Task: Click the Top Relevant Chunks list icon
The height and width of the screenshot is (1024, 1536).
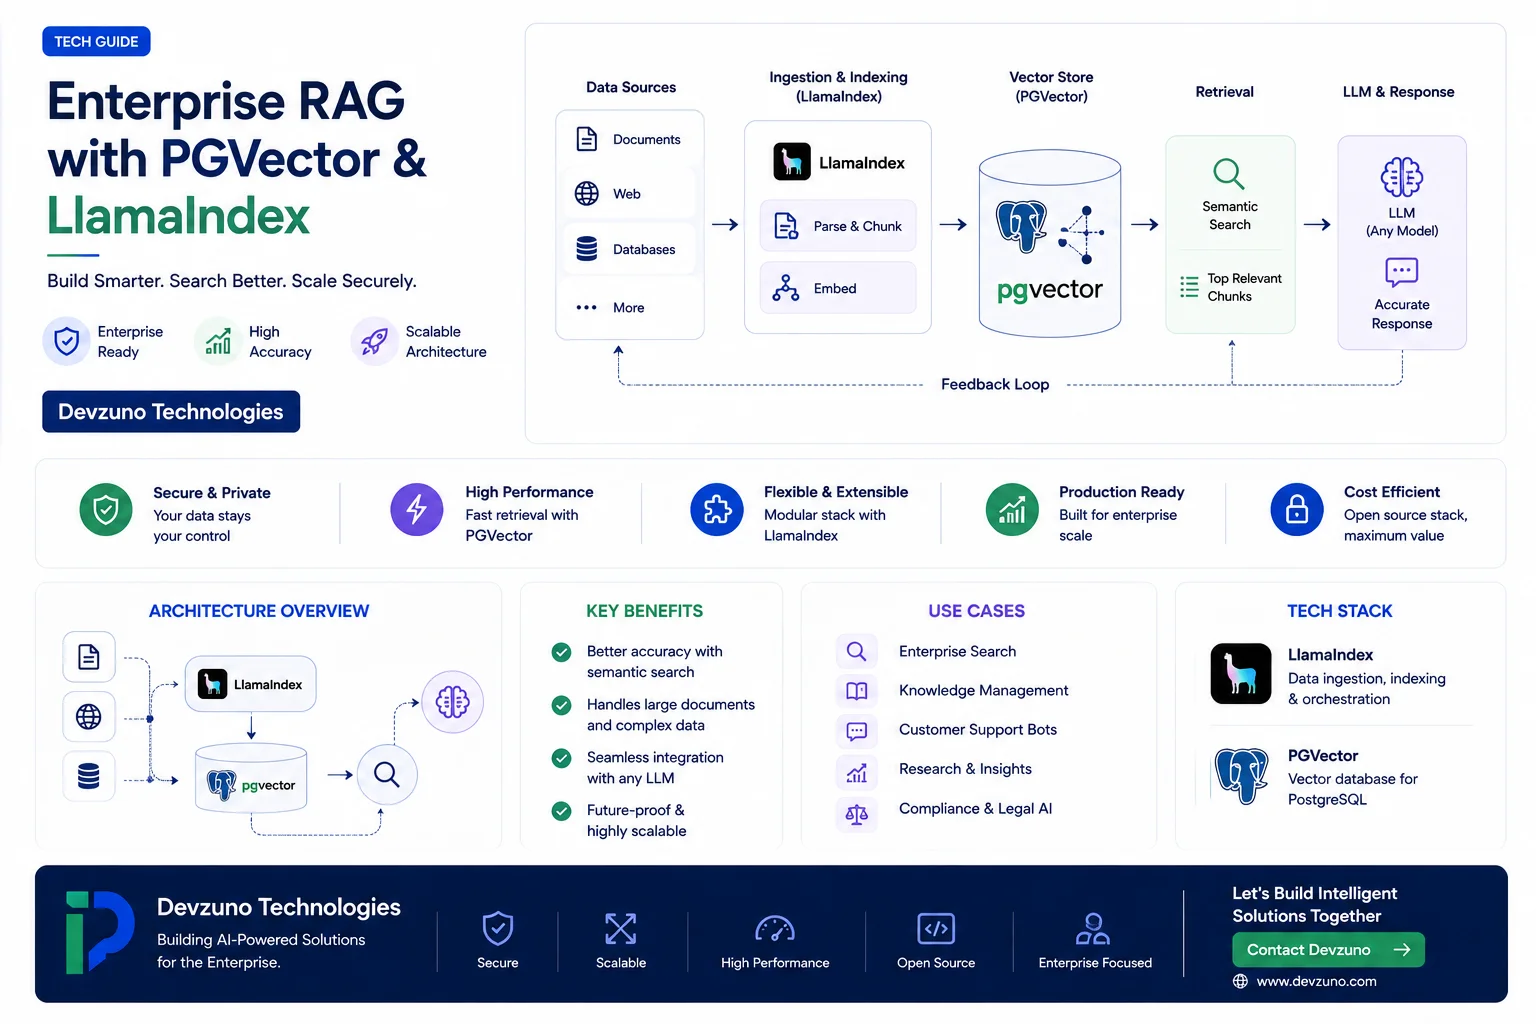Action: click(1189, 287)
